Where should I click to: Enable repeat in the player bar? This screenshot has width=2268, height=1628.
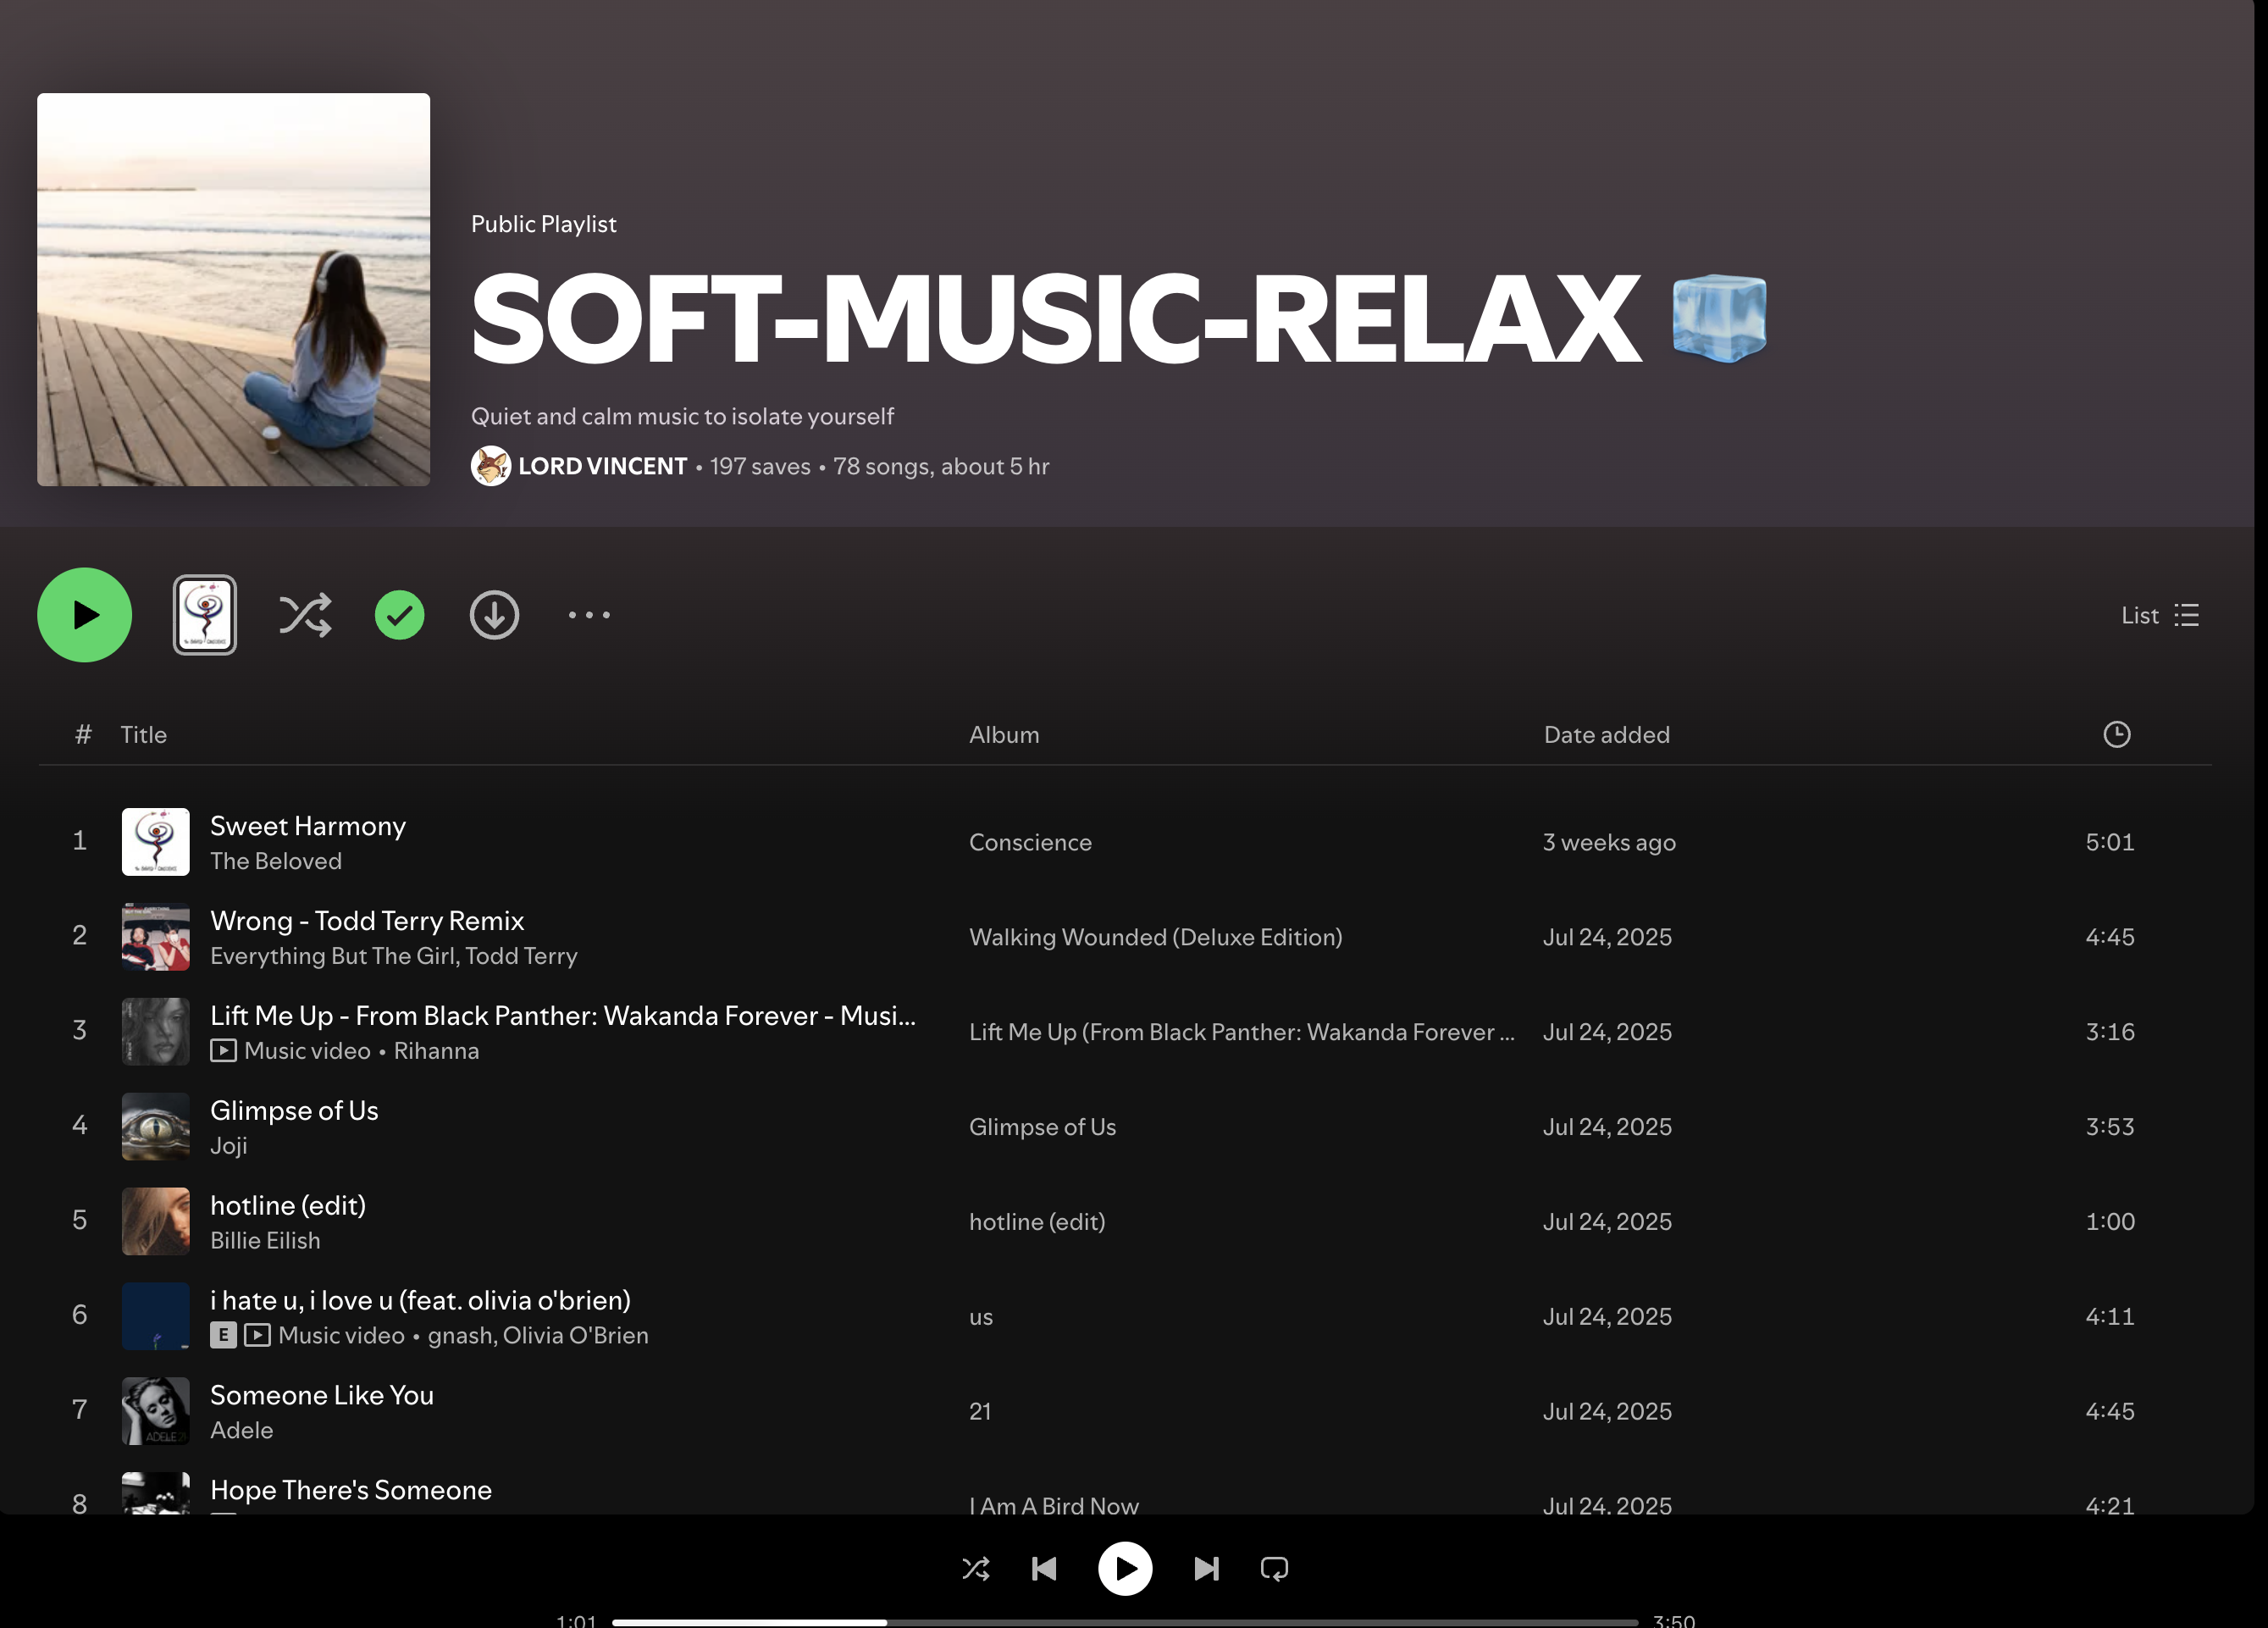click(x=1274, y=1568)
